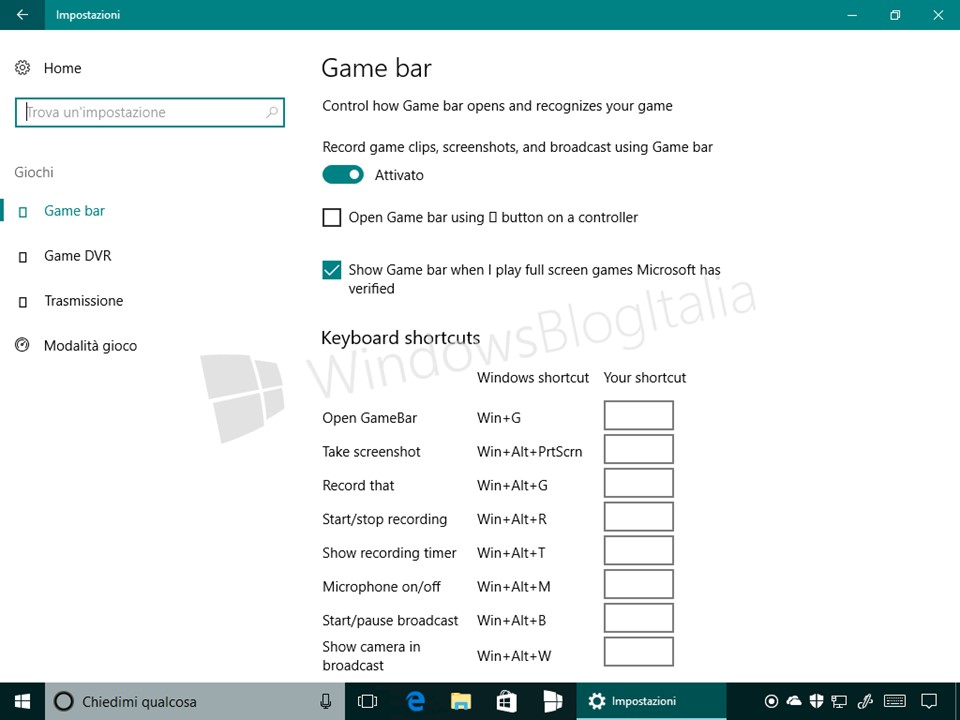Open Home settings via the gear icon
The image size is (960, 720).
[x=23, y=68]
